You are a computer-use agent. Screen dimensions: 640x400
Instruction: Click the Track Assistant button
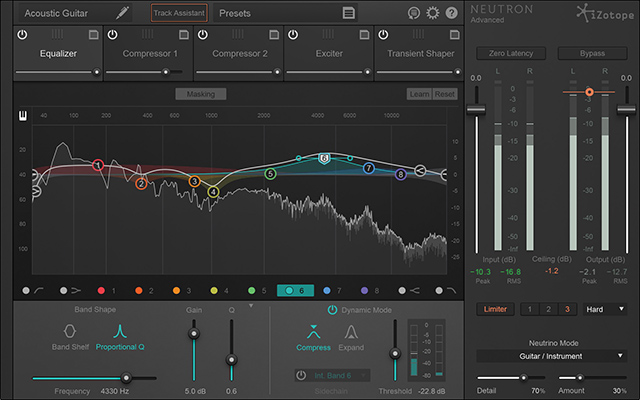coord(180,14)
